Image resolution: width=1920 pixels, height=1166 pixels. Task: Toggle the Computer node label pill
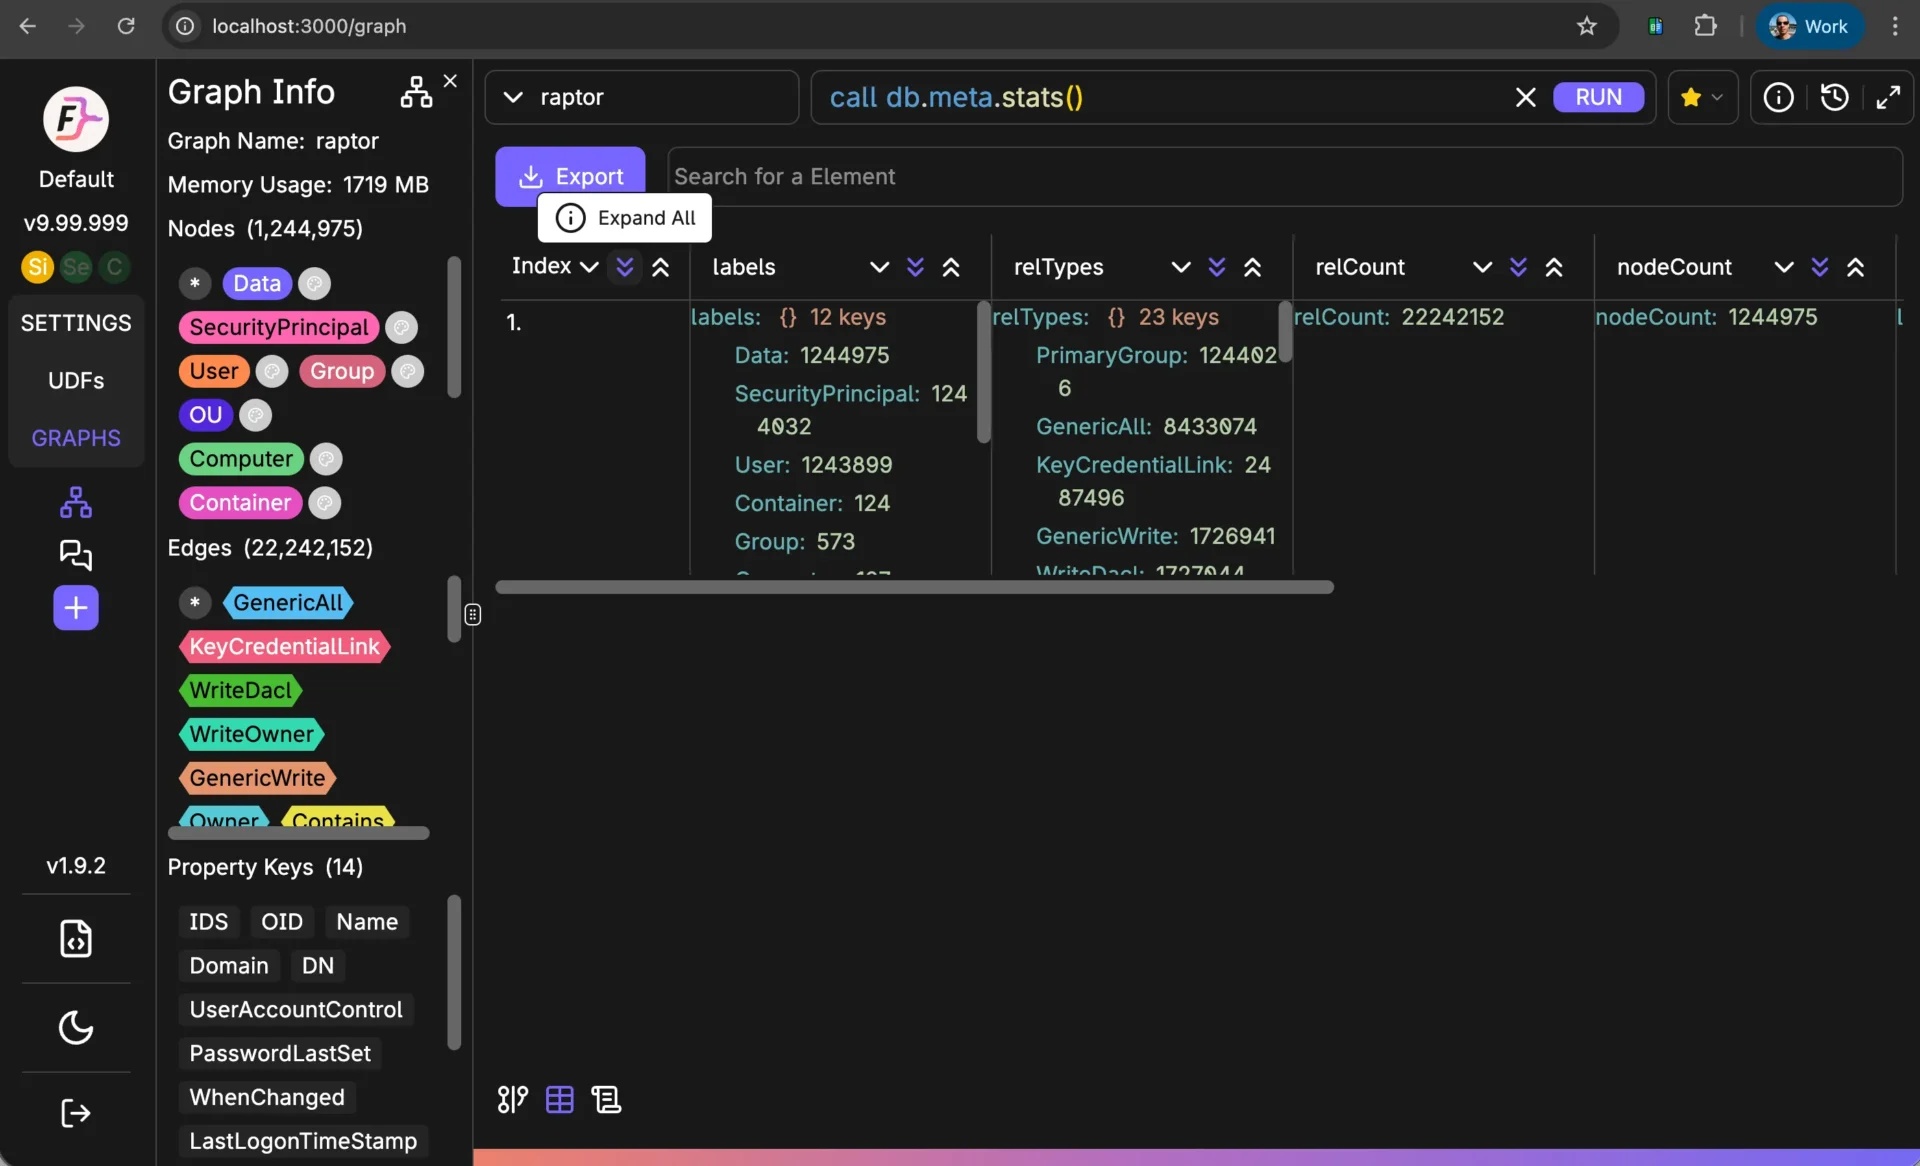(240, 458)
